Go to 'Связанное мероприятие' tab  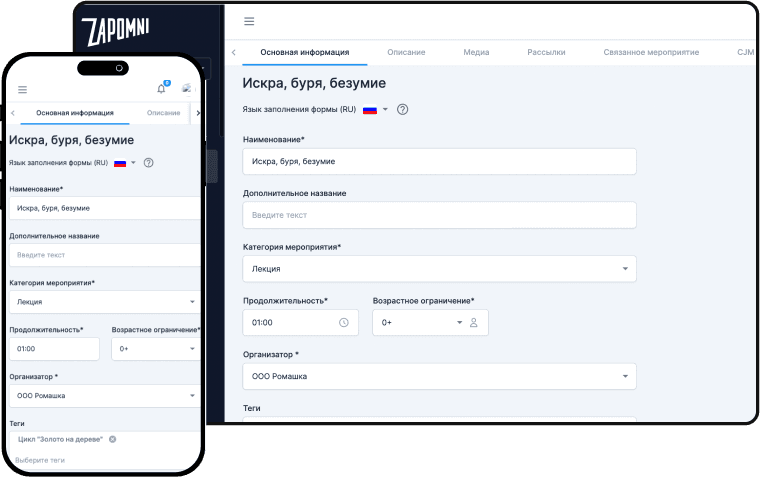click(x=651, y=52)
